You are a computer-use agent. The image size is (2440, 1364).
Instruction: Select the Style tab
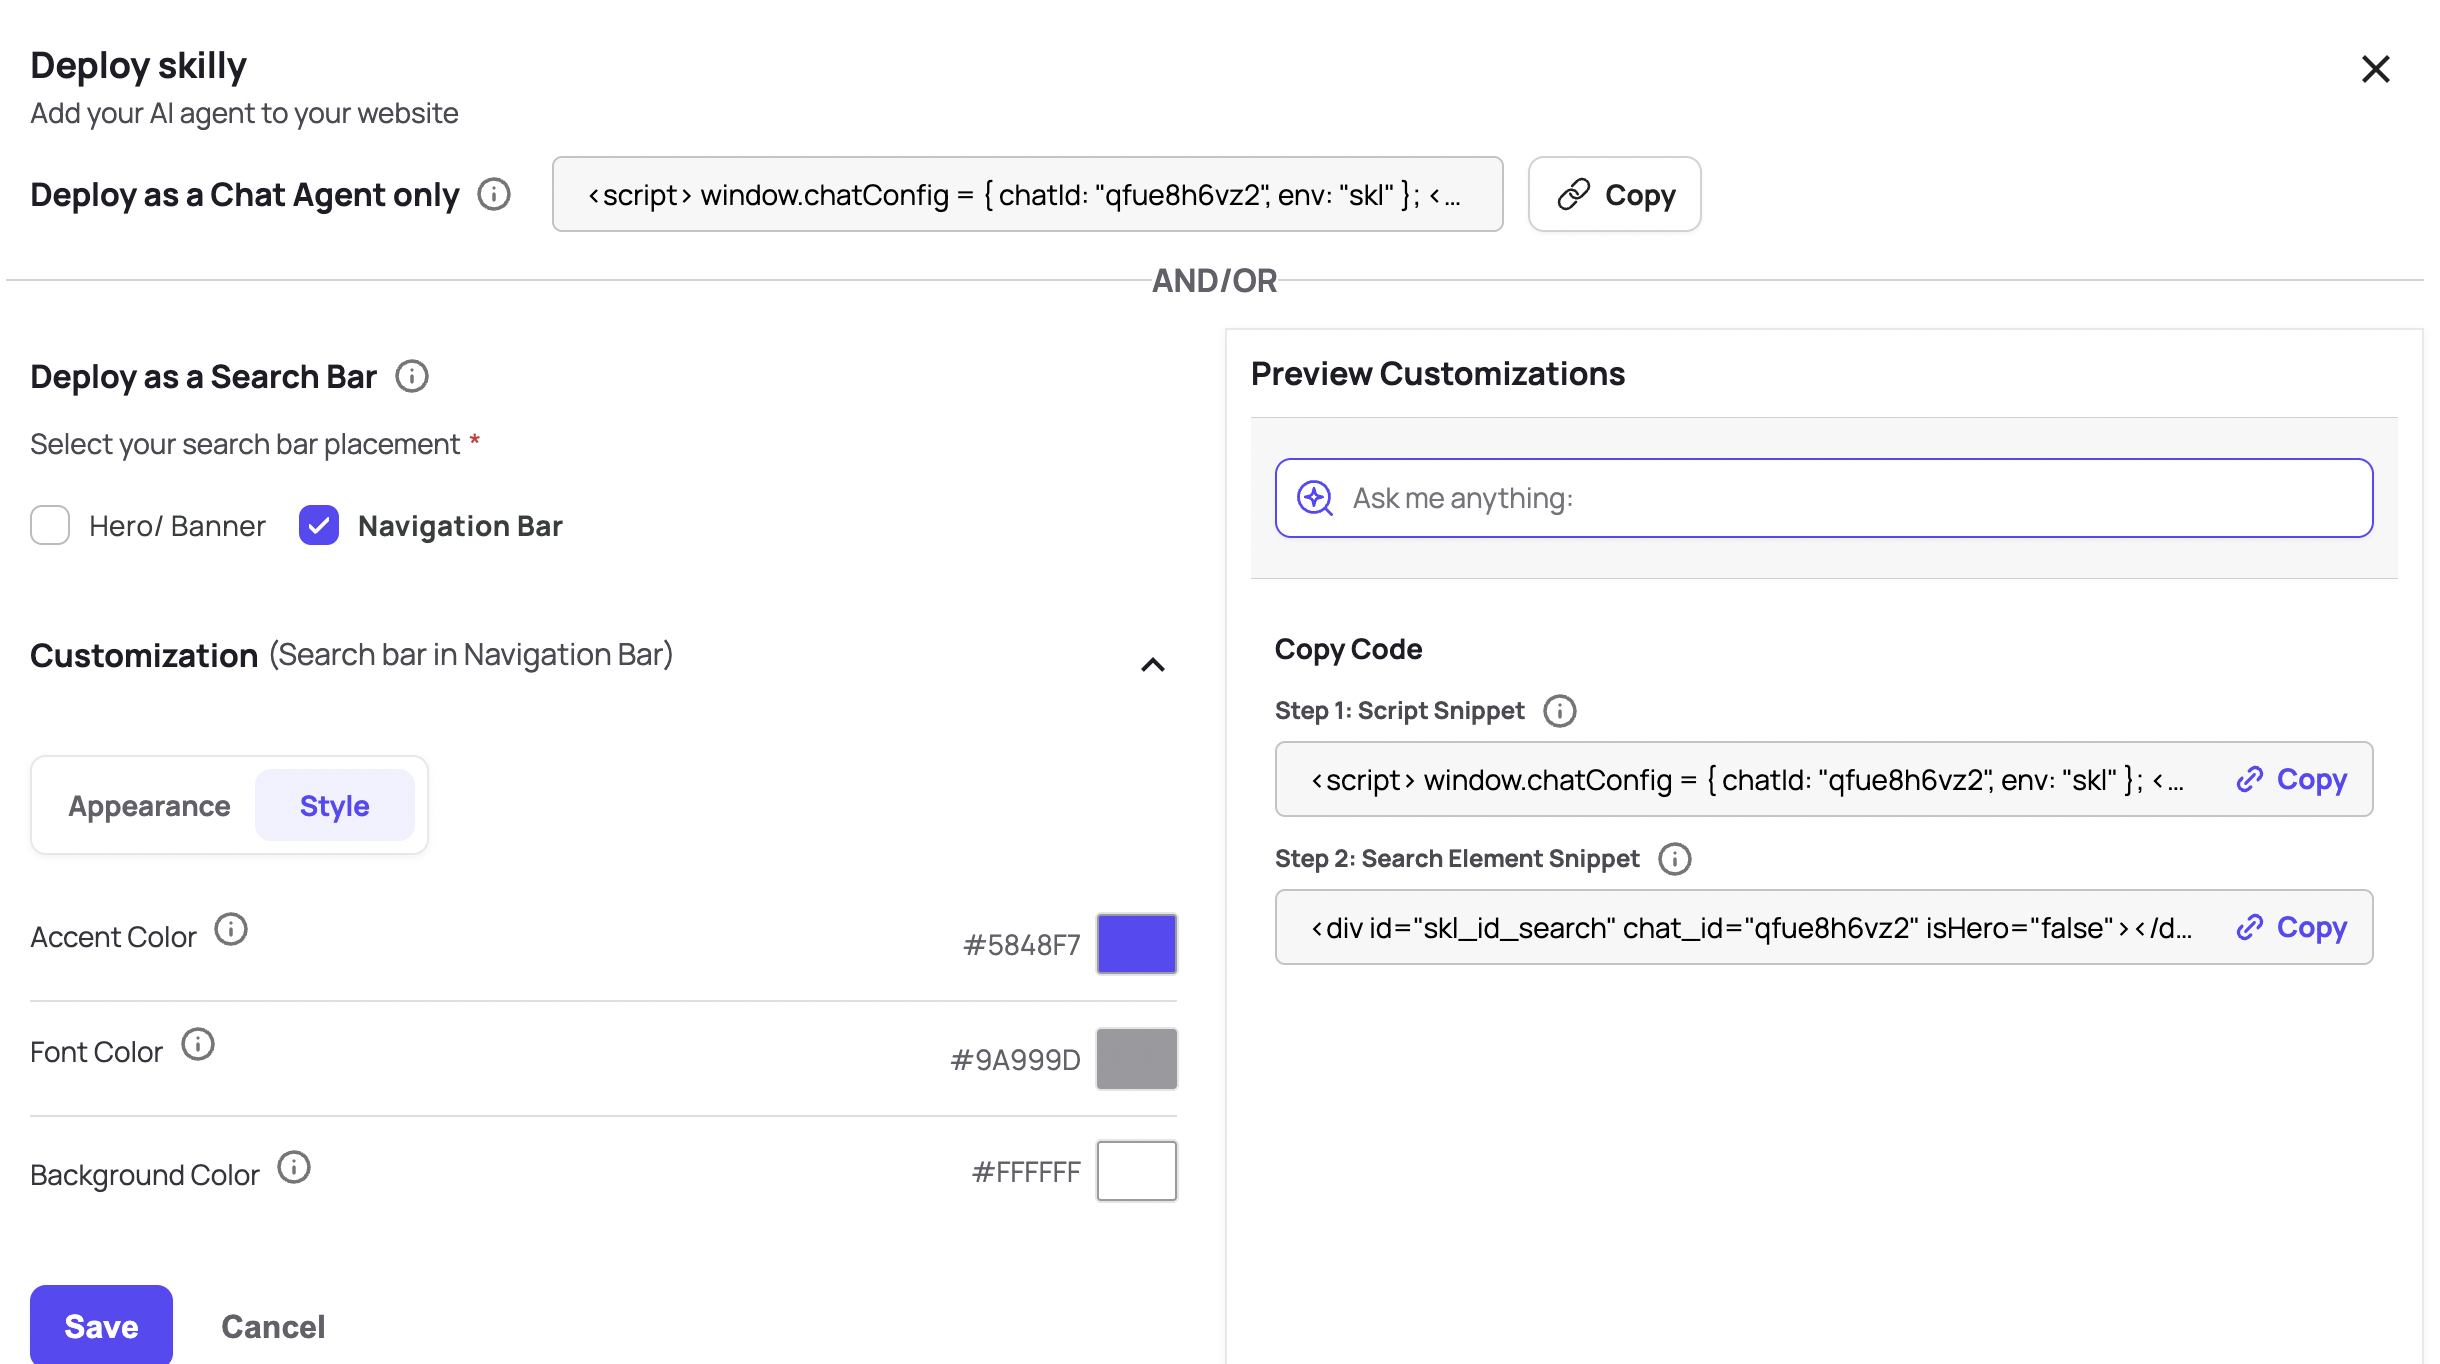pos(335,806)
